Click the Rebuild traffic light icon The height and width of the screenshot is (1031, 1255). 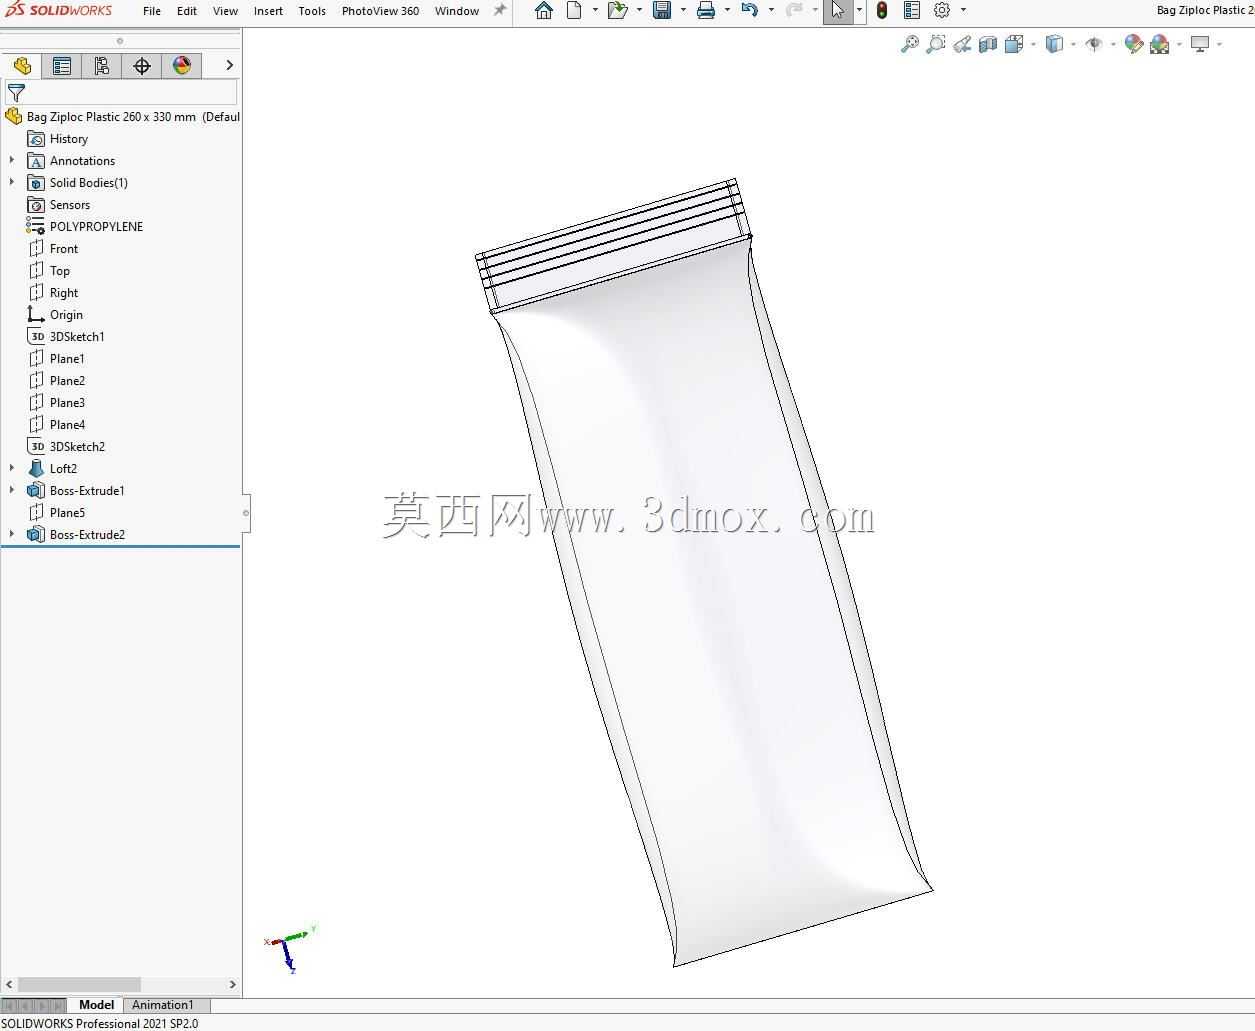(x=882, y=11)
